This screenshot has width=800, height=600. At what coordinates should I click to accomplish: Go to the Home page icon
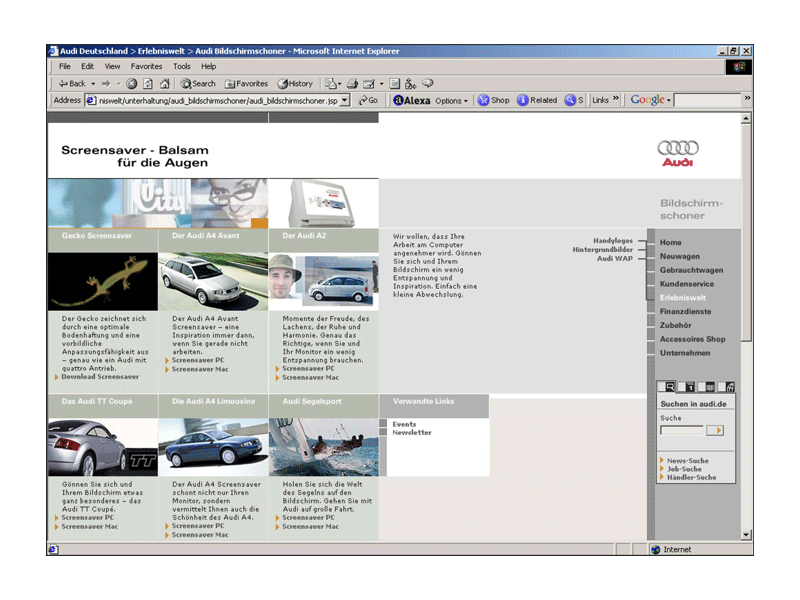[x=164, y=84]
